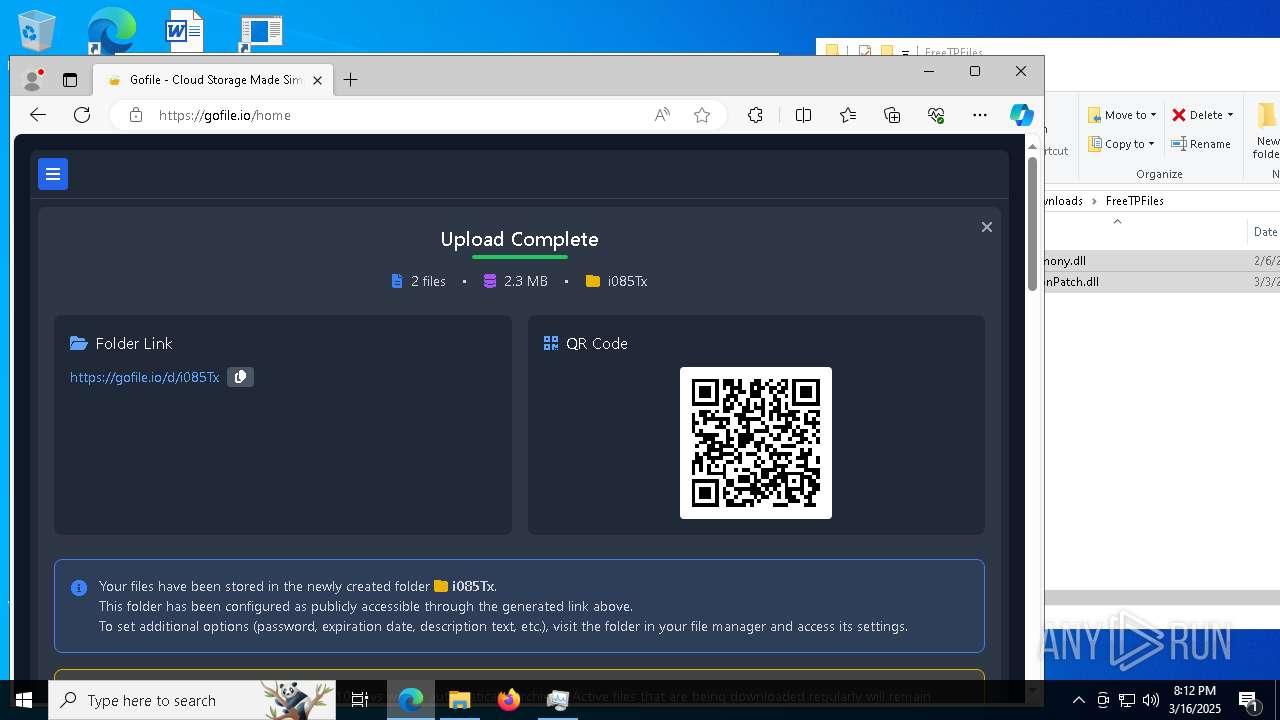Open File Explorer from taskbar

pyautogui.click(x=460, y=700)
